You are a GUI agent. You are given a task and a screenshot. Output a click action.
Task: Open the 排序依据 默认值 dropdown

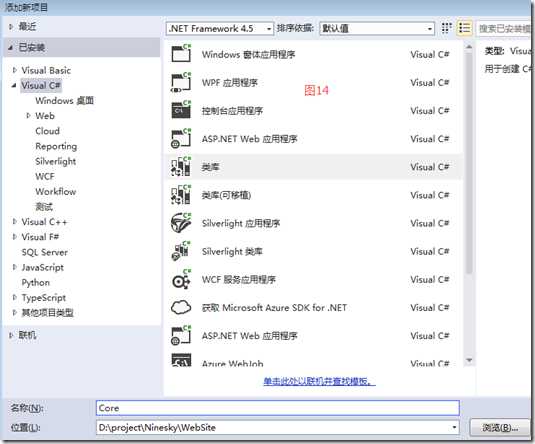pos(377,29)
